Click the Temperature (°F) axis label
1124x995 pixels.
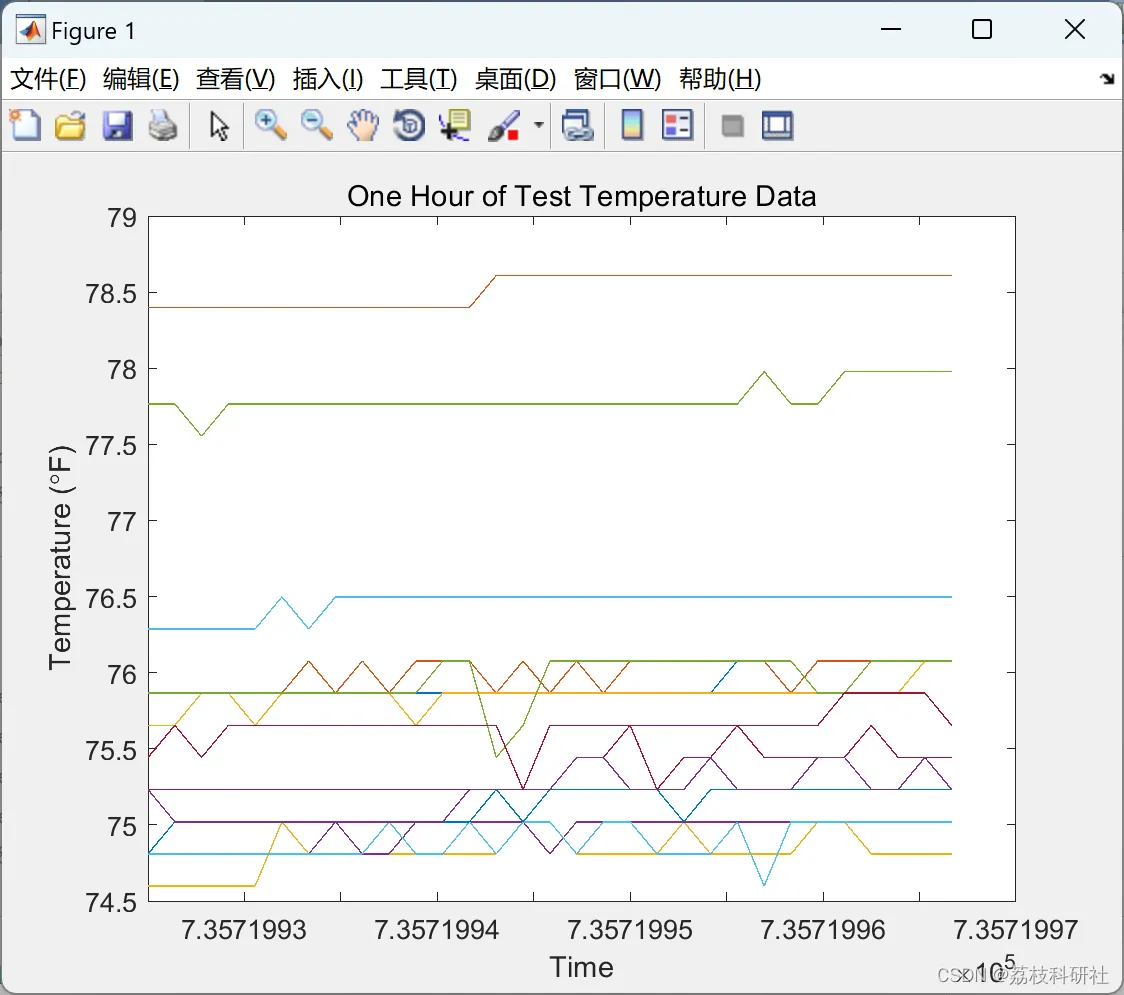[60, 558]
